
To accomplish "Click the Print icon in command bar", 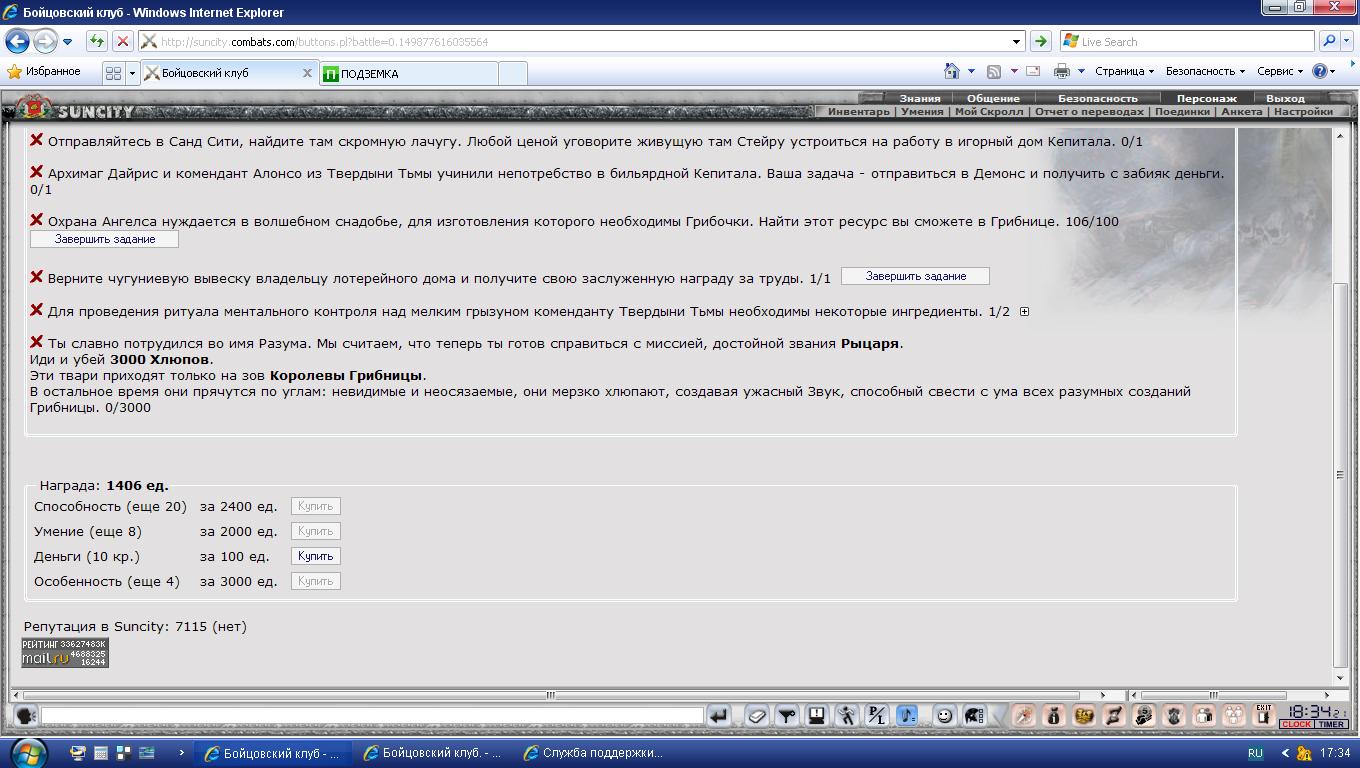I will [1062, 72].
